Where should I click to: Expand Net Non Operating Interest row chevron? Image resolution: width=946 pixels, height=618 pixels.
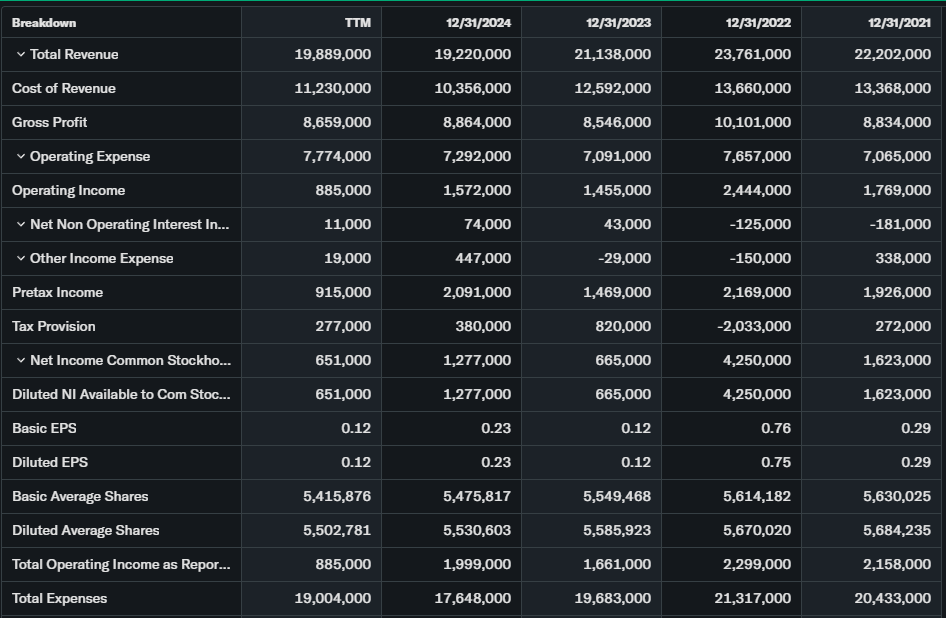tap(20, 225)
